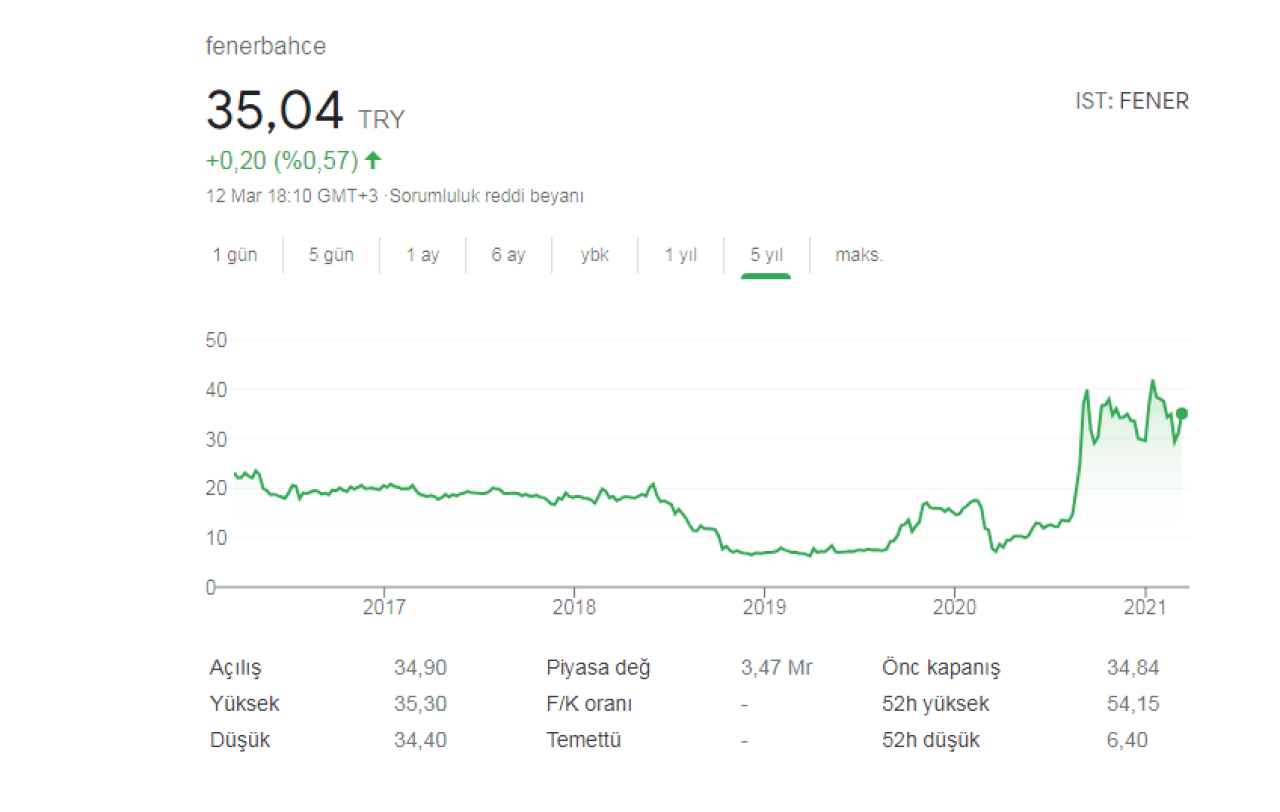
Task: Click the Açılış value 34,90
Action: tap(420, 668)
